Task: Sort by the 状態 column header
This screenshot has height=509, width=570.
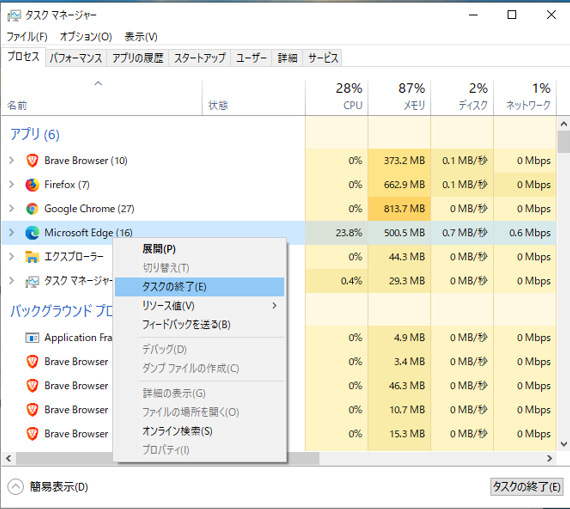Action: [253, 97]
